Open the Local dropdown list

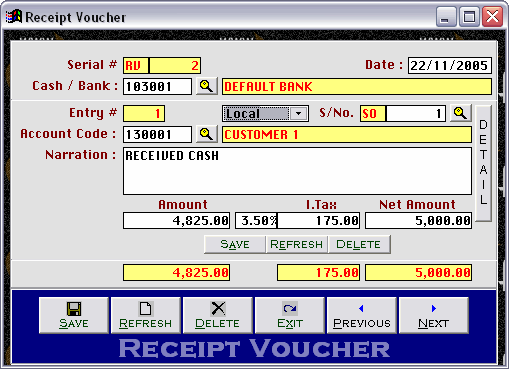pyautogui.click(x=298, y=114)
